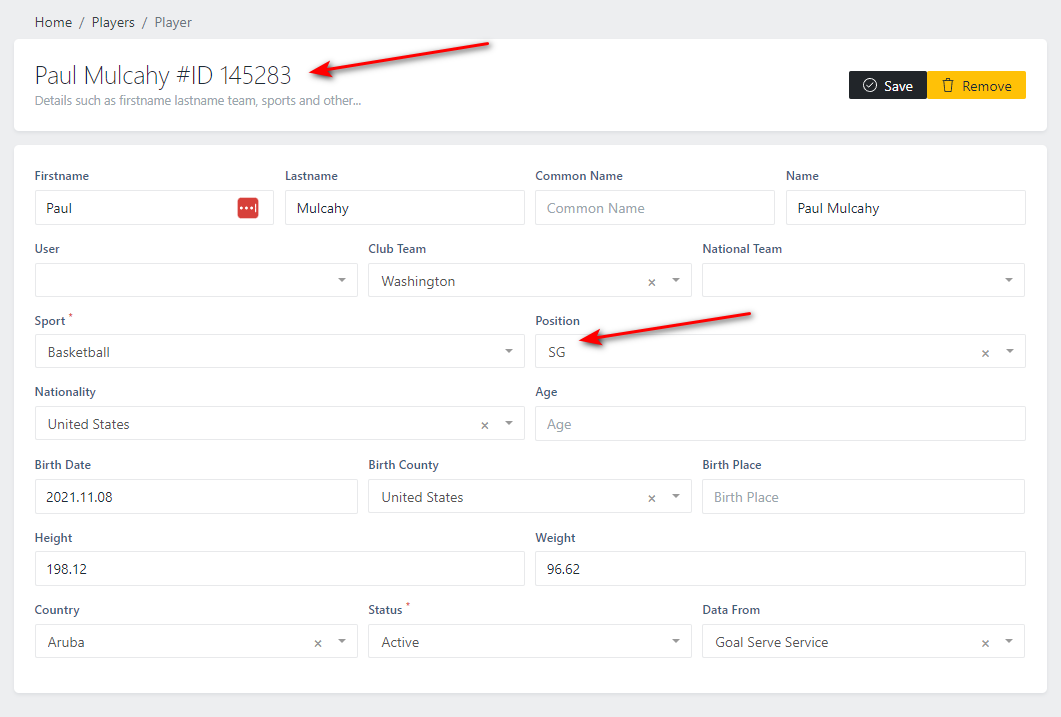Viewport: 1061px width, 717px height.
Task: Expand the Country dropdown arrow
Action: 342,641
